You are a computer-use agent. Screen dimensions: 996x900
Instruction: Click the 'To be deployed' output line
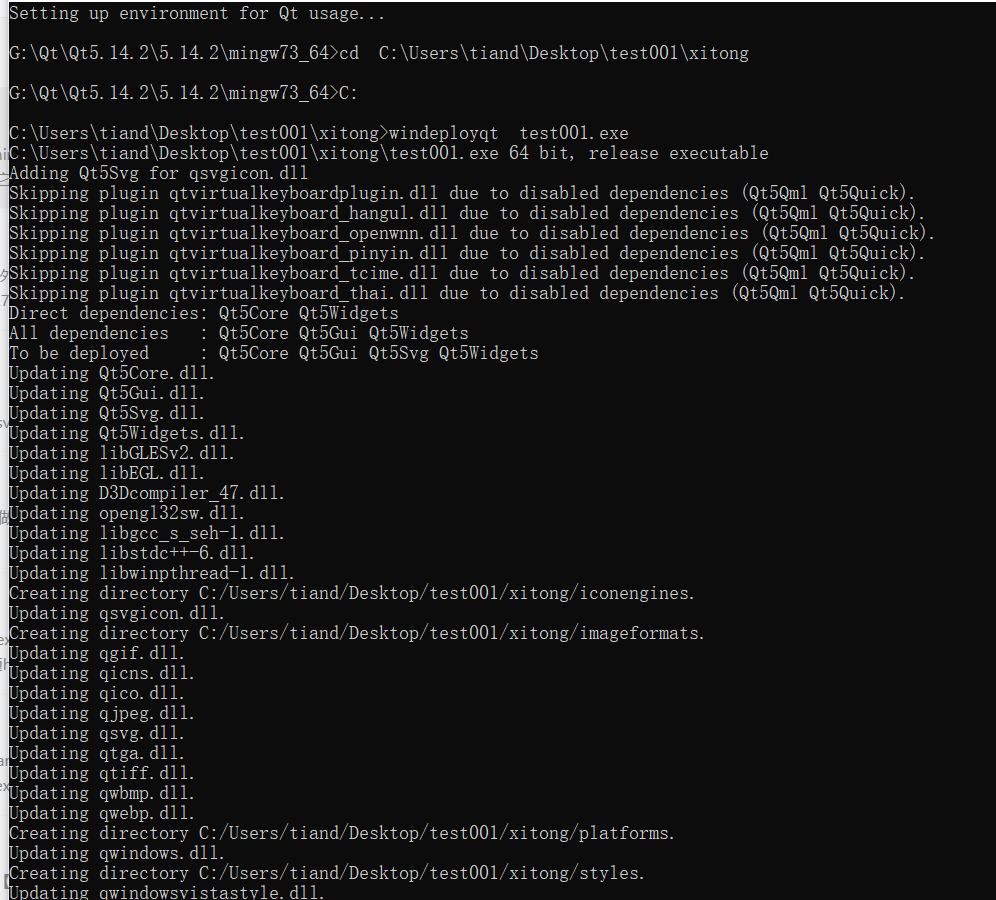(274, 354)
